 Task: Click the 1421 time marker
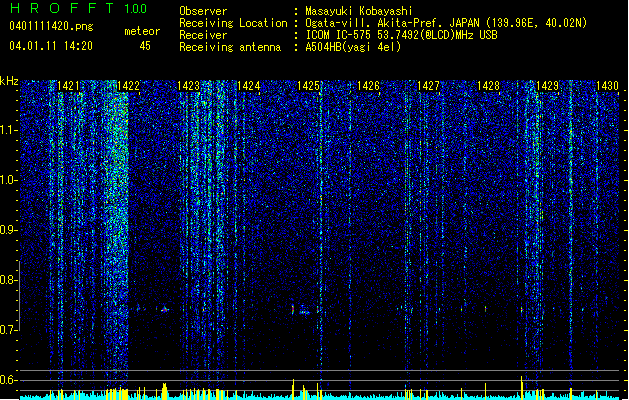tap(68, 86)
